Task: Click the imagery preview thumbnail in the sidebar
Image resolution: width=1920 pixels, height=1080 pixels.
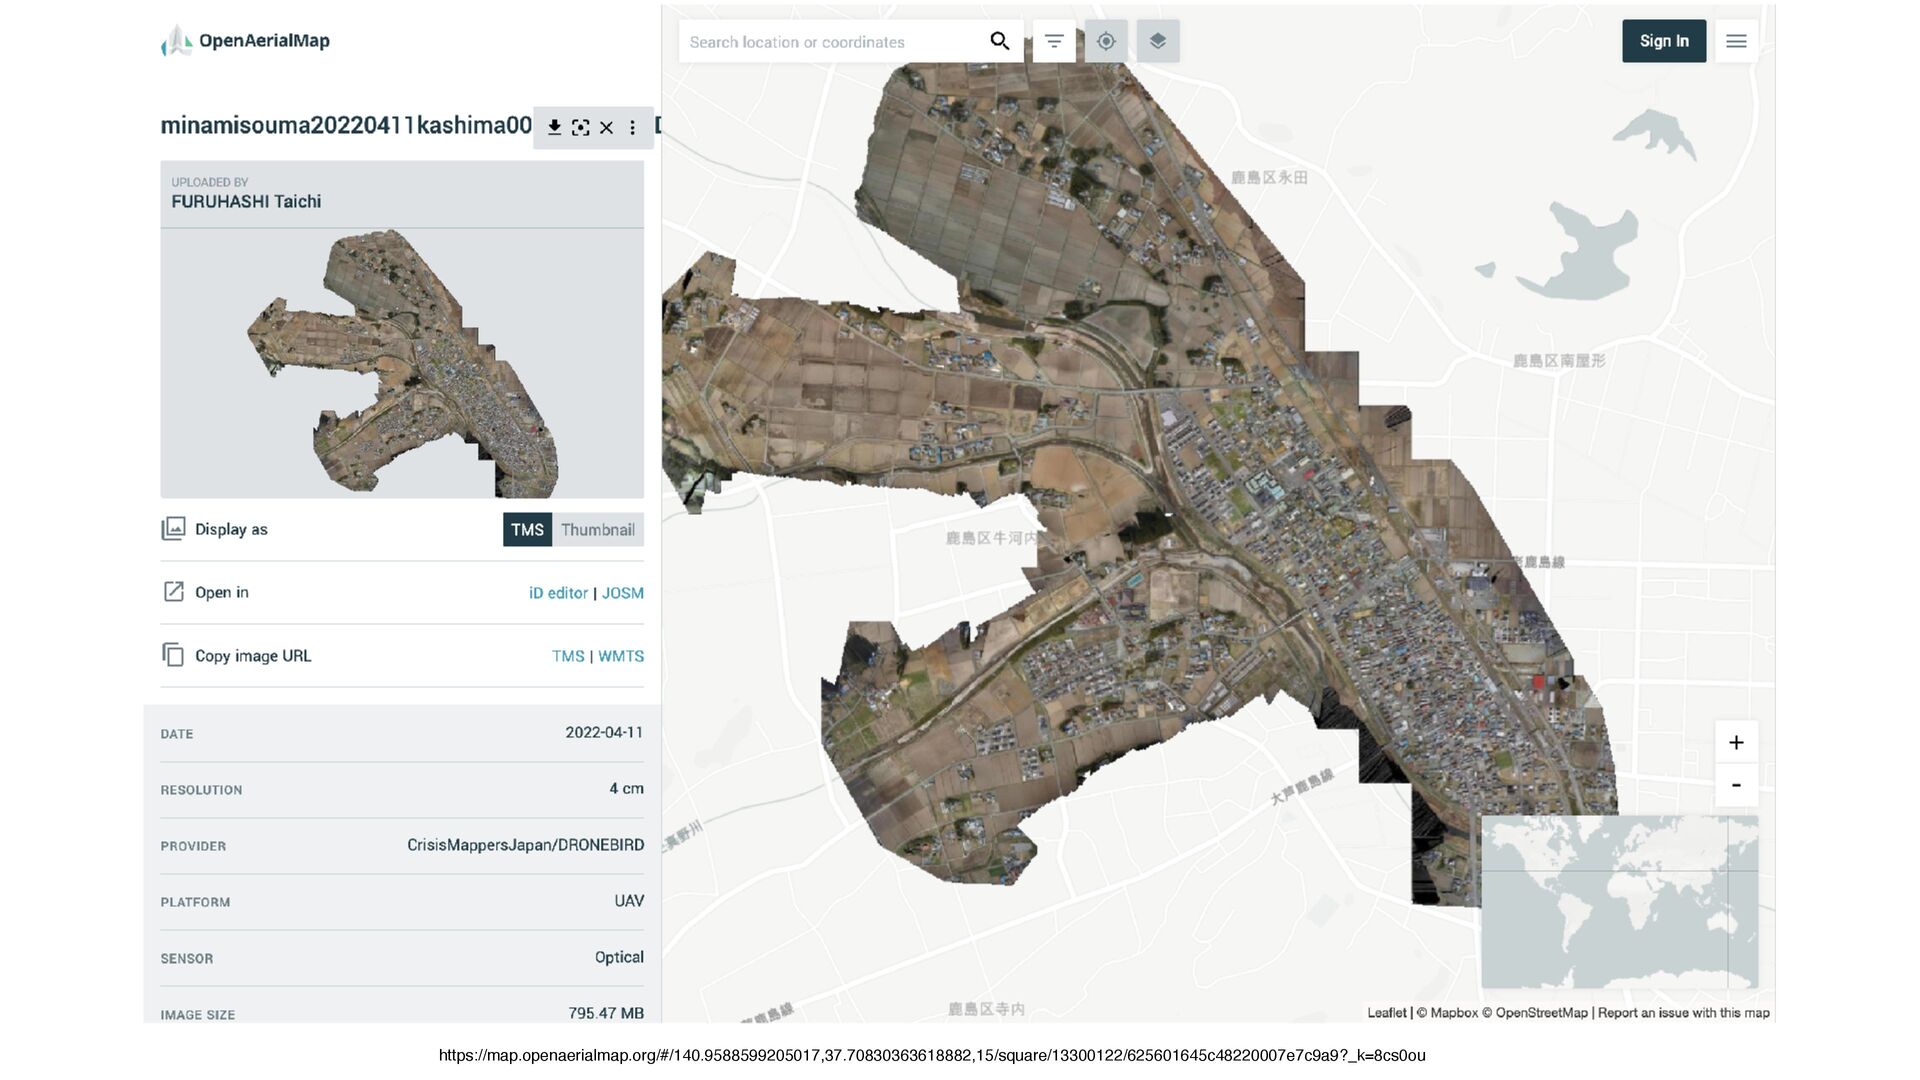Action: [x=402, y=363]
